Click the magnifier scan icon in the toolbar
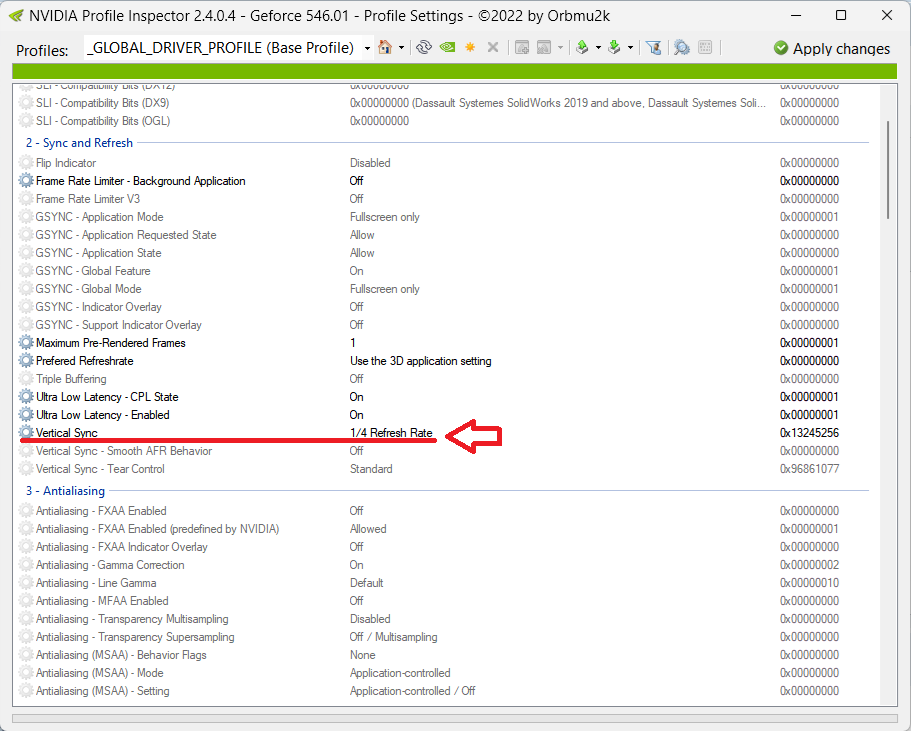This screenshot has height=731, width=911. point(681,48)
